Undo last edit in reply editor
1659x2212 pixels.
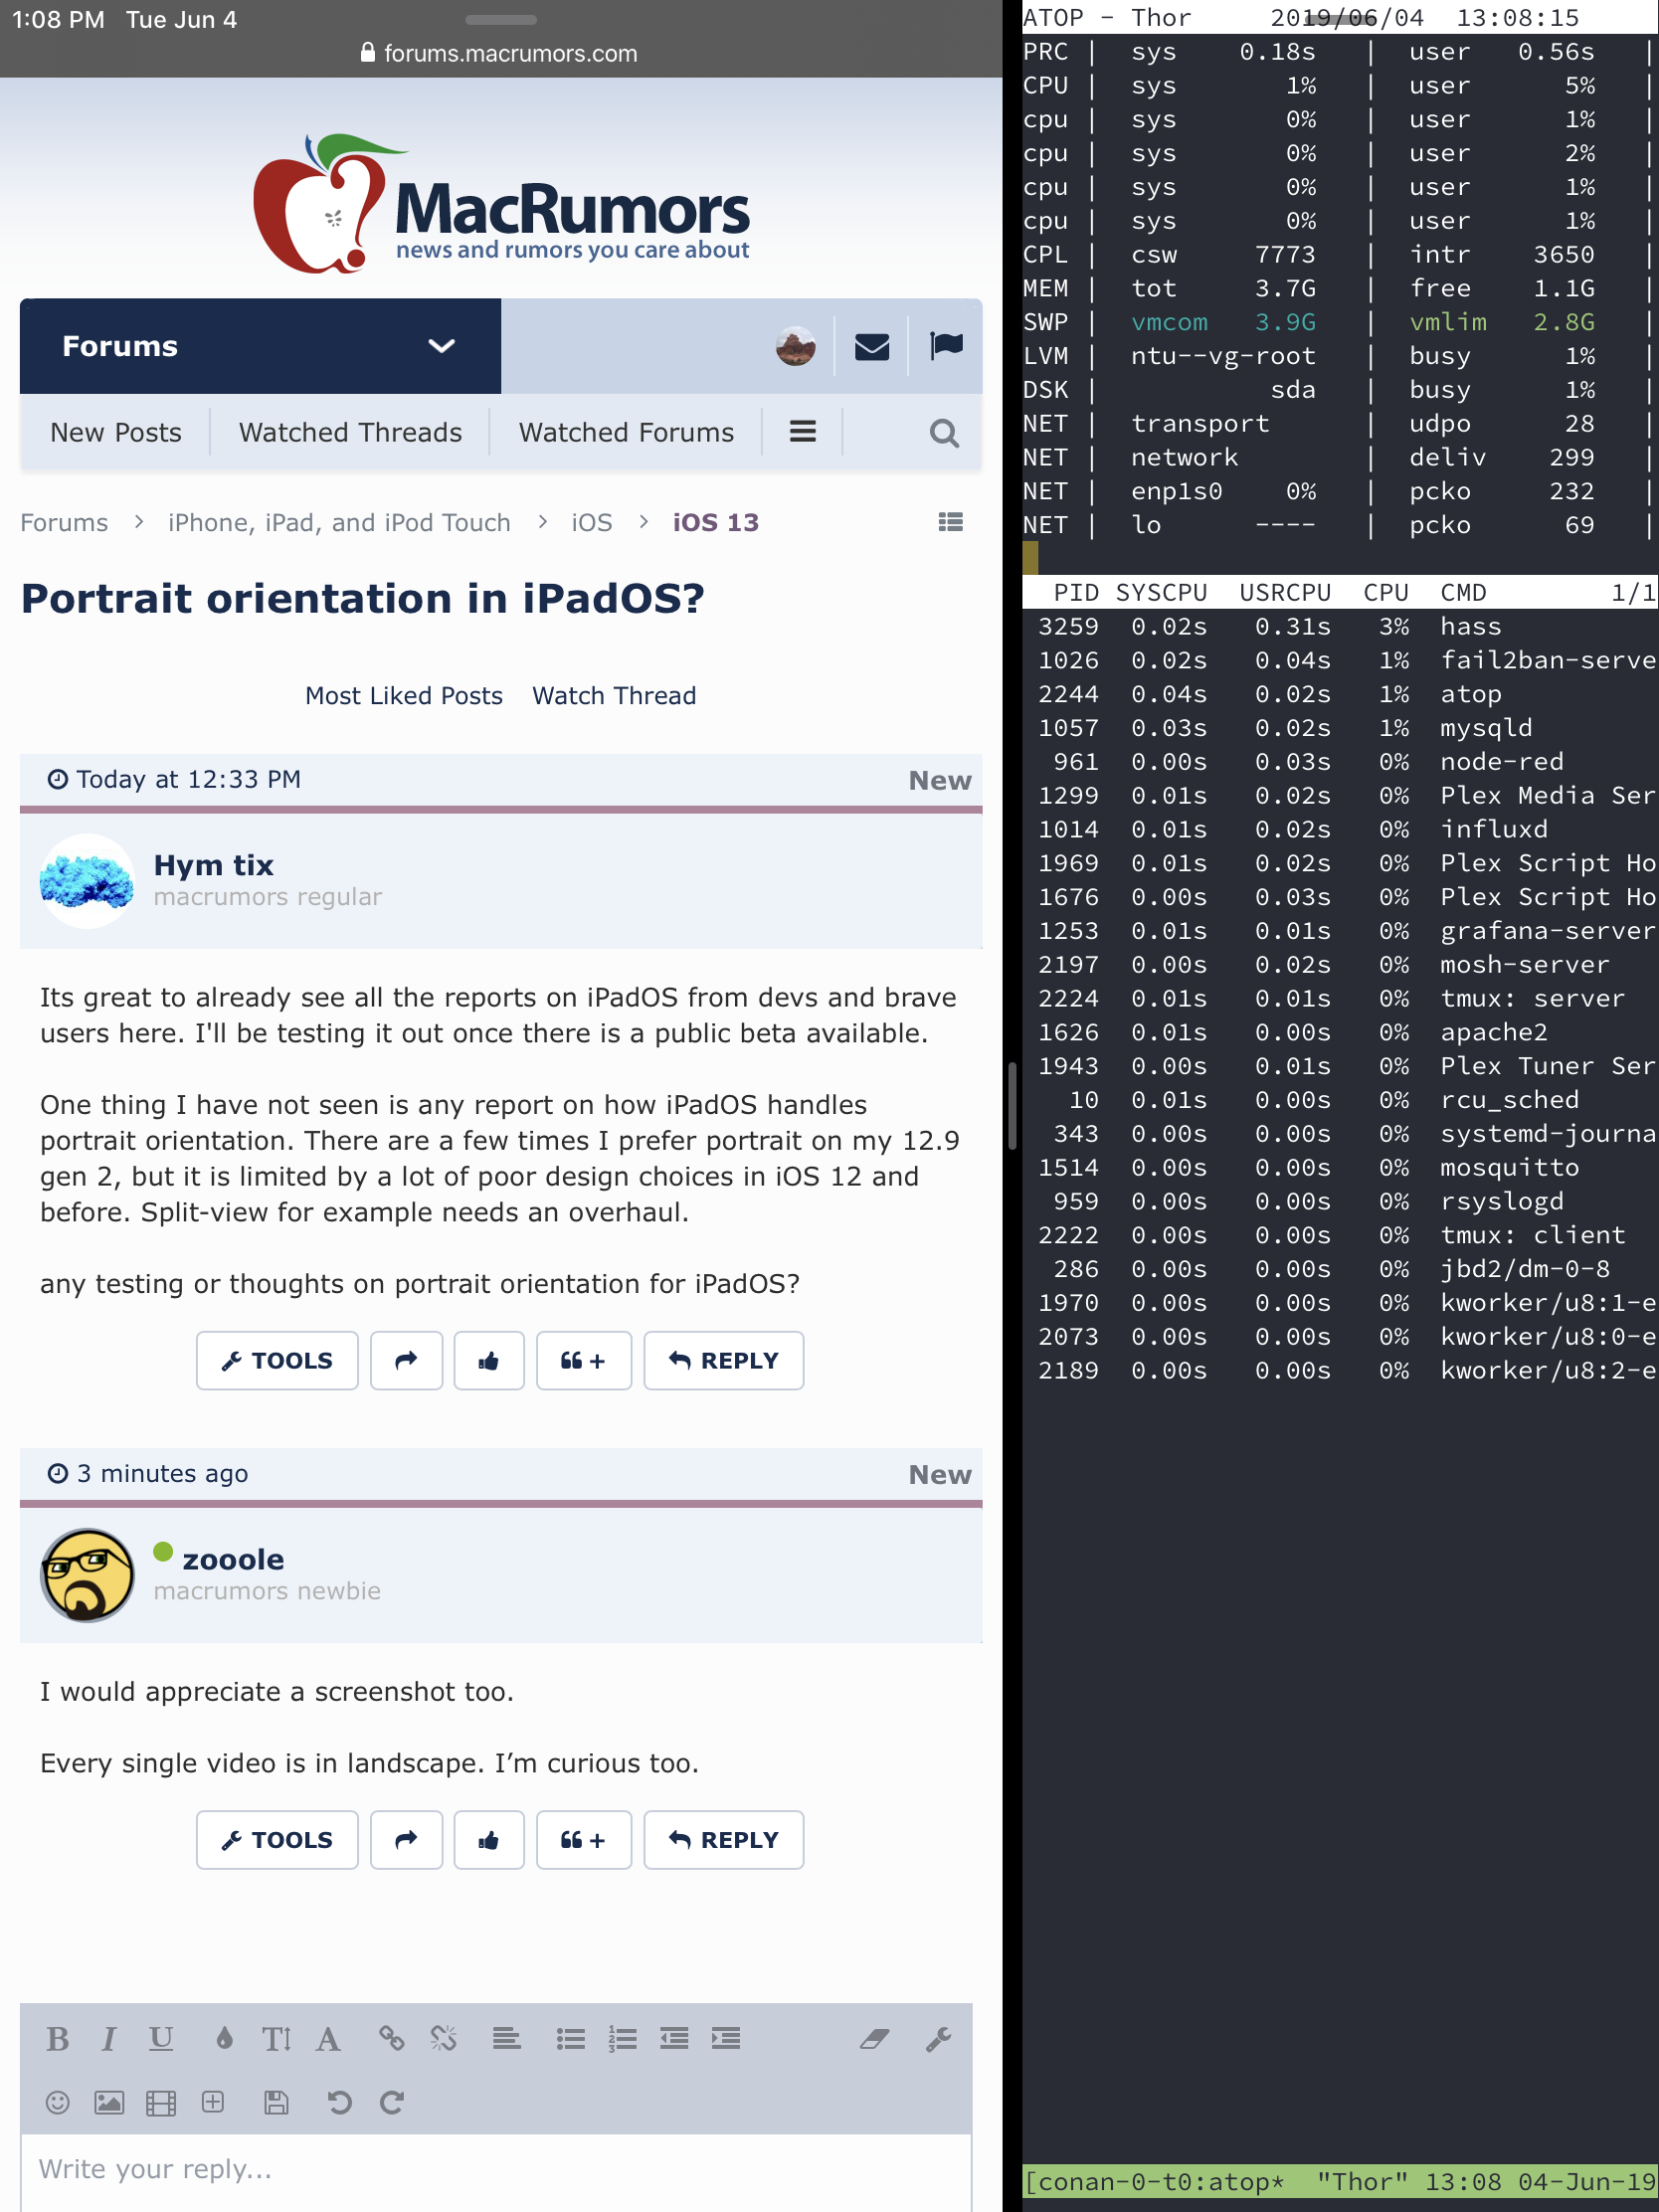pos(340,2103)
